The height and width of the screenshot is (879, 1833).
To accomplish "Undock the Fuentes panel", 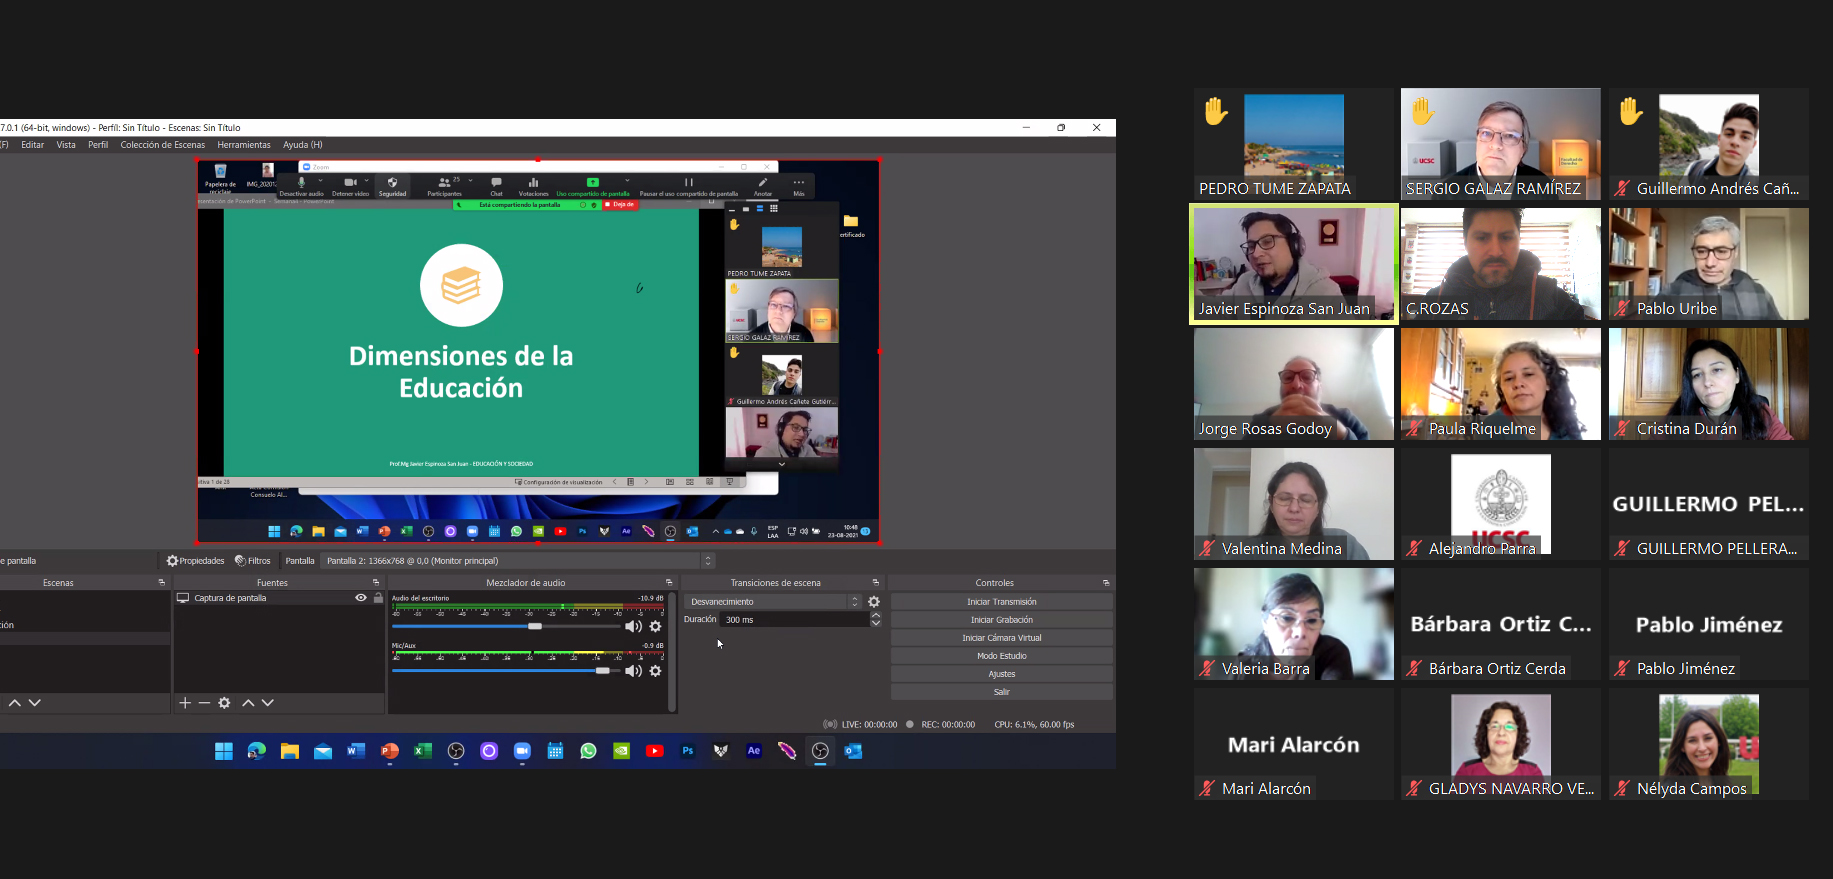I will click(376, 582).
